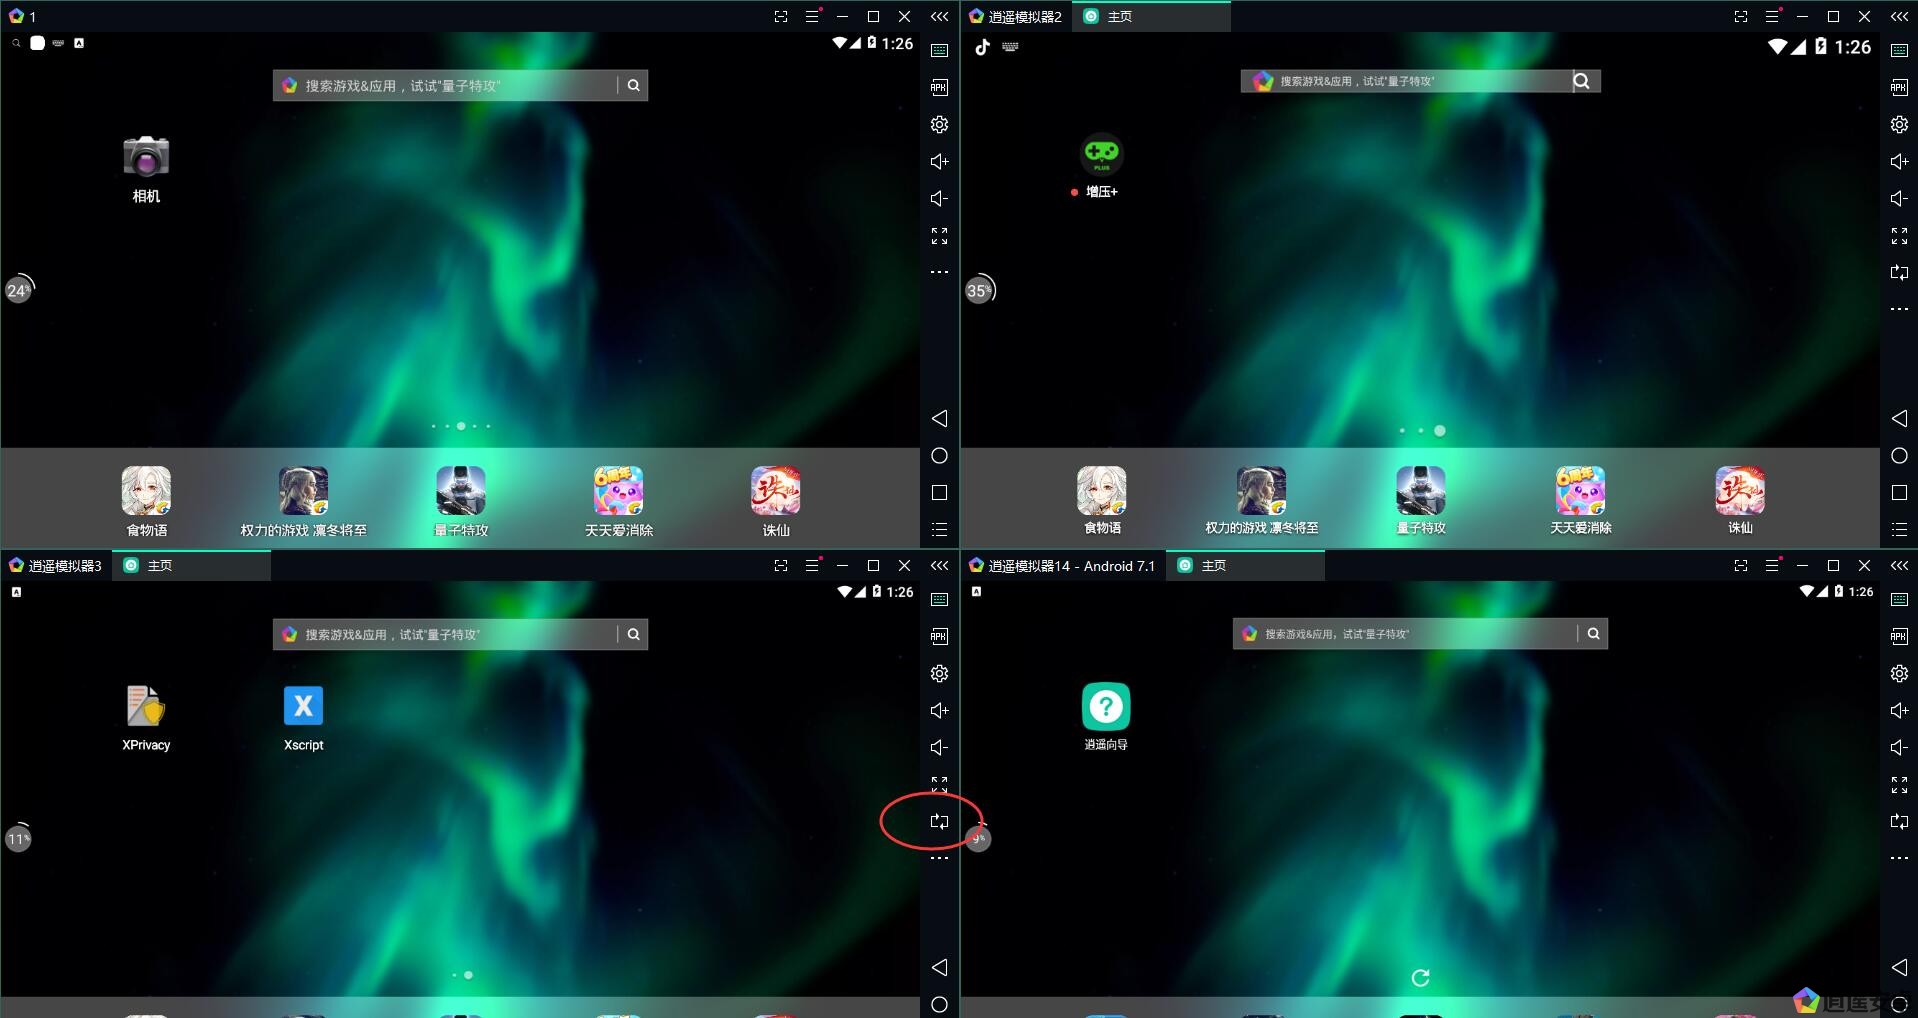Expand more tools (...) in 逍遥模拟器14 sidebar

(1899, 858)
